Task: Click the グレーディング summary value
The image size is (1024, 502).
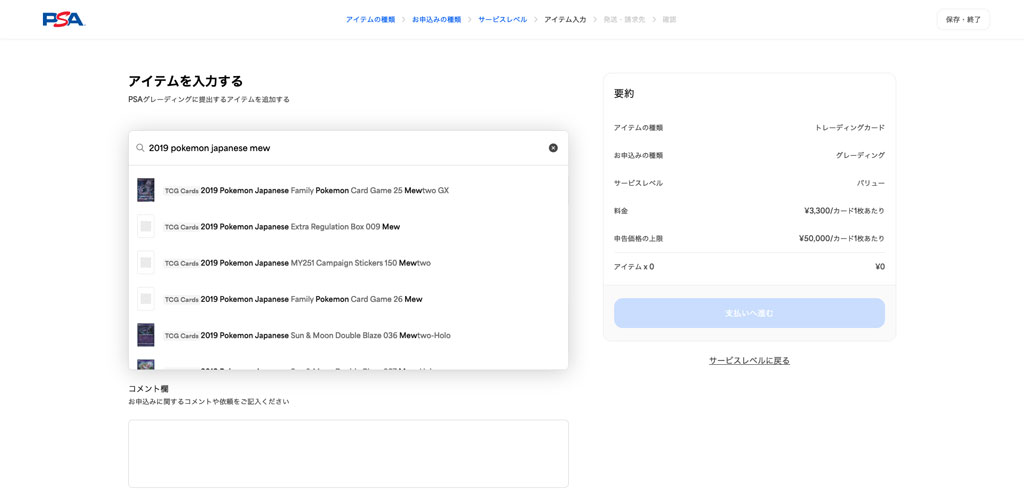Action: pyautogui.click(x=860, y=155)
